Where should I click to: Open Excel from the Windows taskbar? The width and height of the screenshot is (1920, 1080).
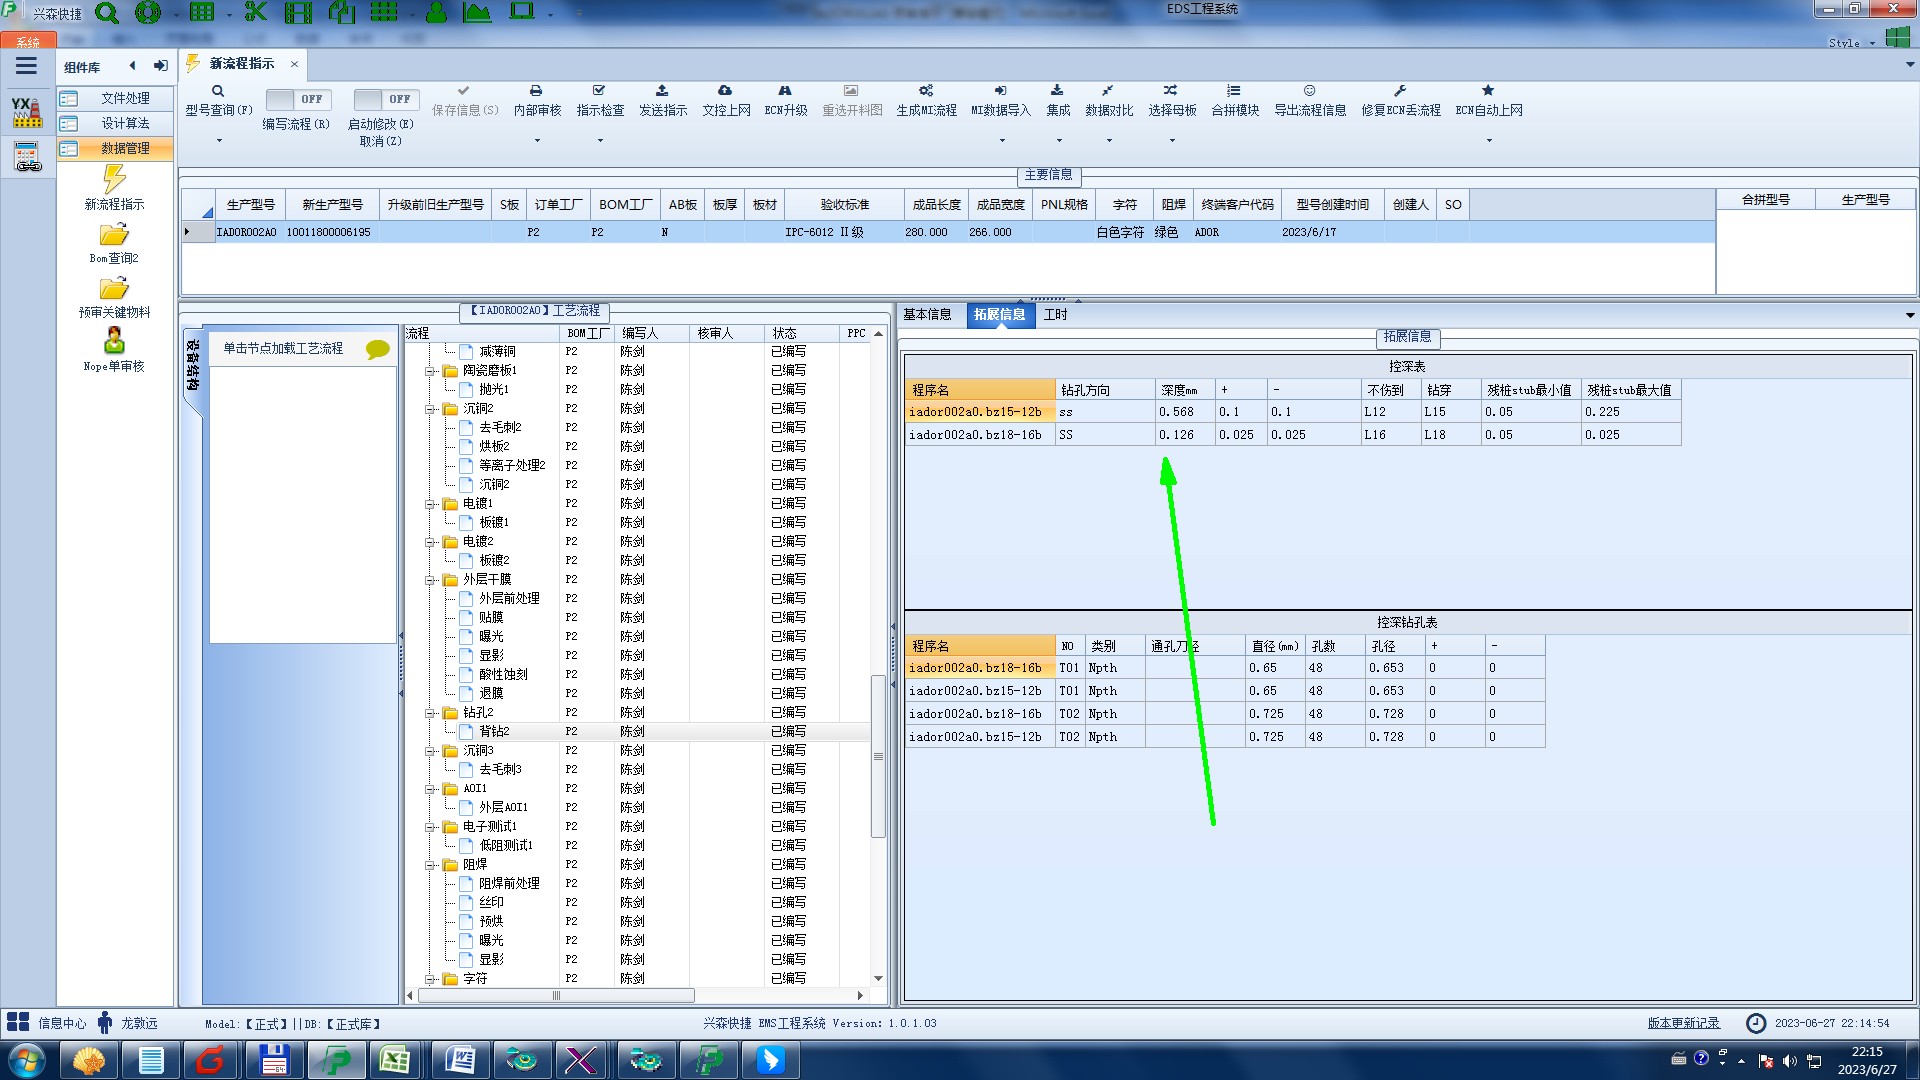[395, 1060]
